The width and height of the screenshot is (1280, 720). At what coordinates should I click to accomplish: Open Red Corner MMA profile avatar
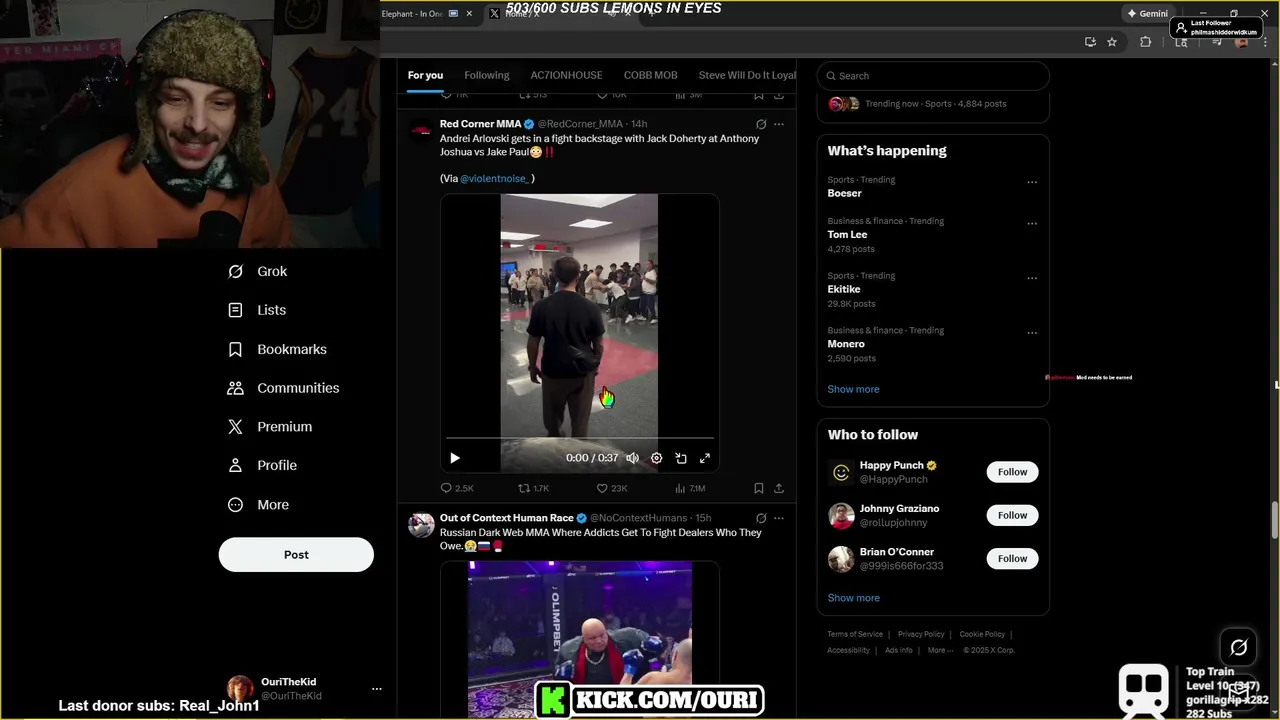421,131
